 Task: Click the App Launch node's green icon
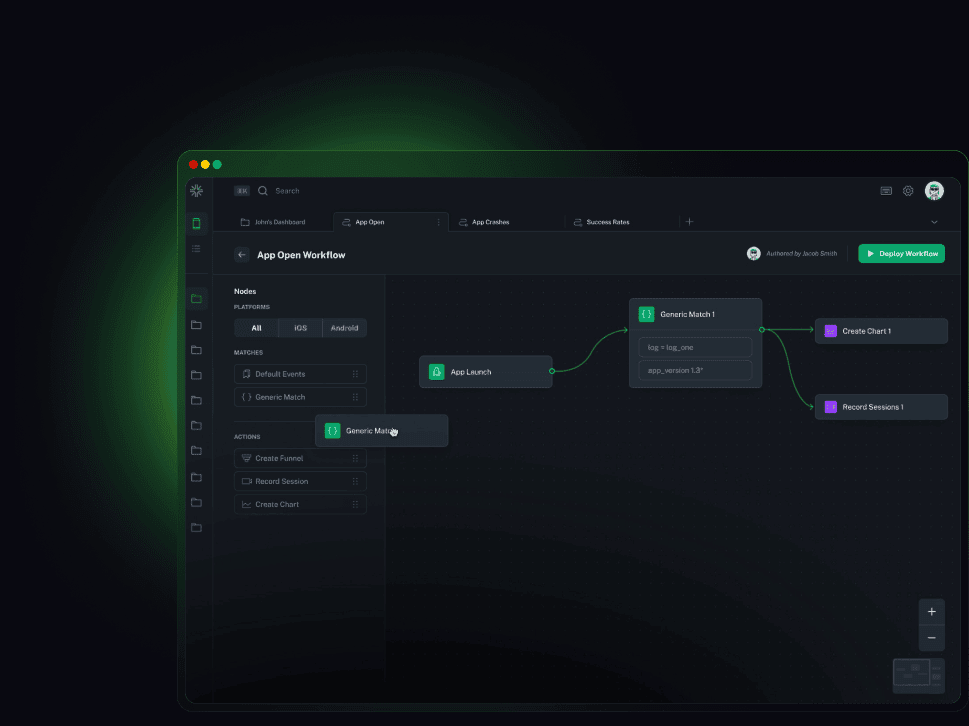tap(436, 372)
